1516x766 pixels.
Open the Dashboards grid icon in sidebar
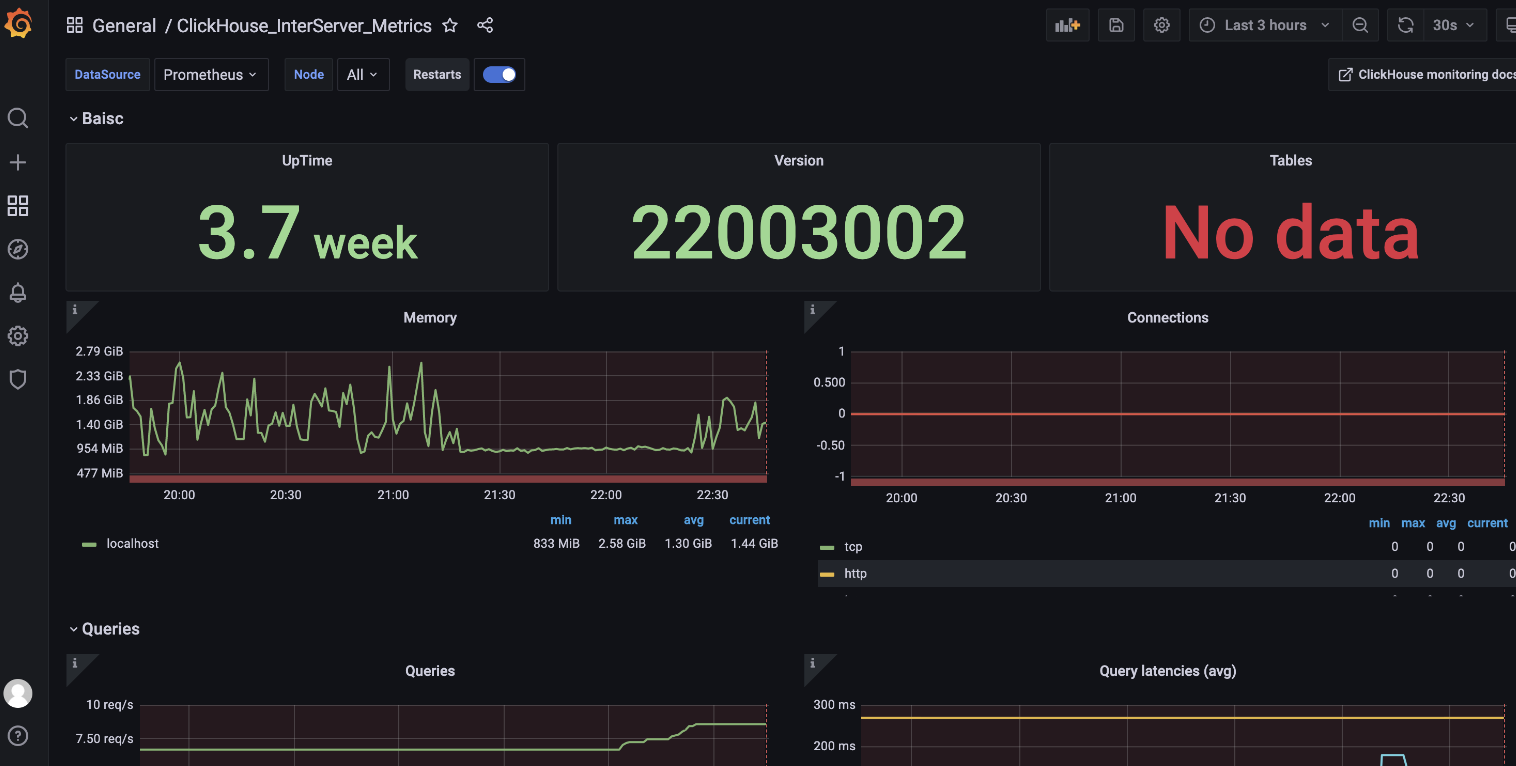coord(18,206)
